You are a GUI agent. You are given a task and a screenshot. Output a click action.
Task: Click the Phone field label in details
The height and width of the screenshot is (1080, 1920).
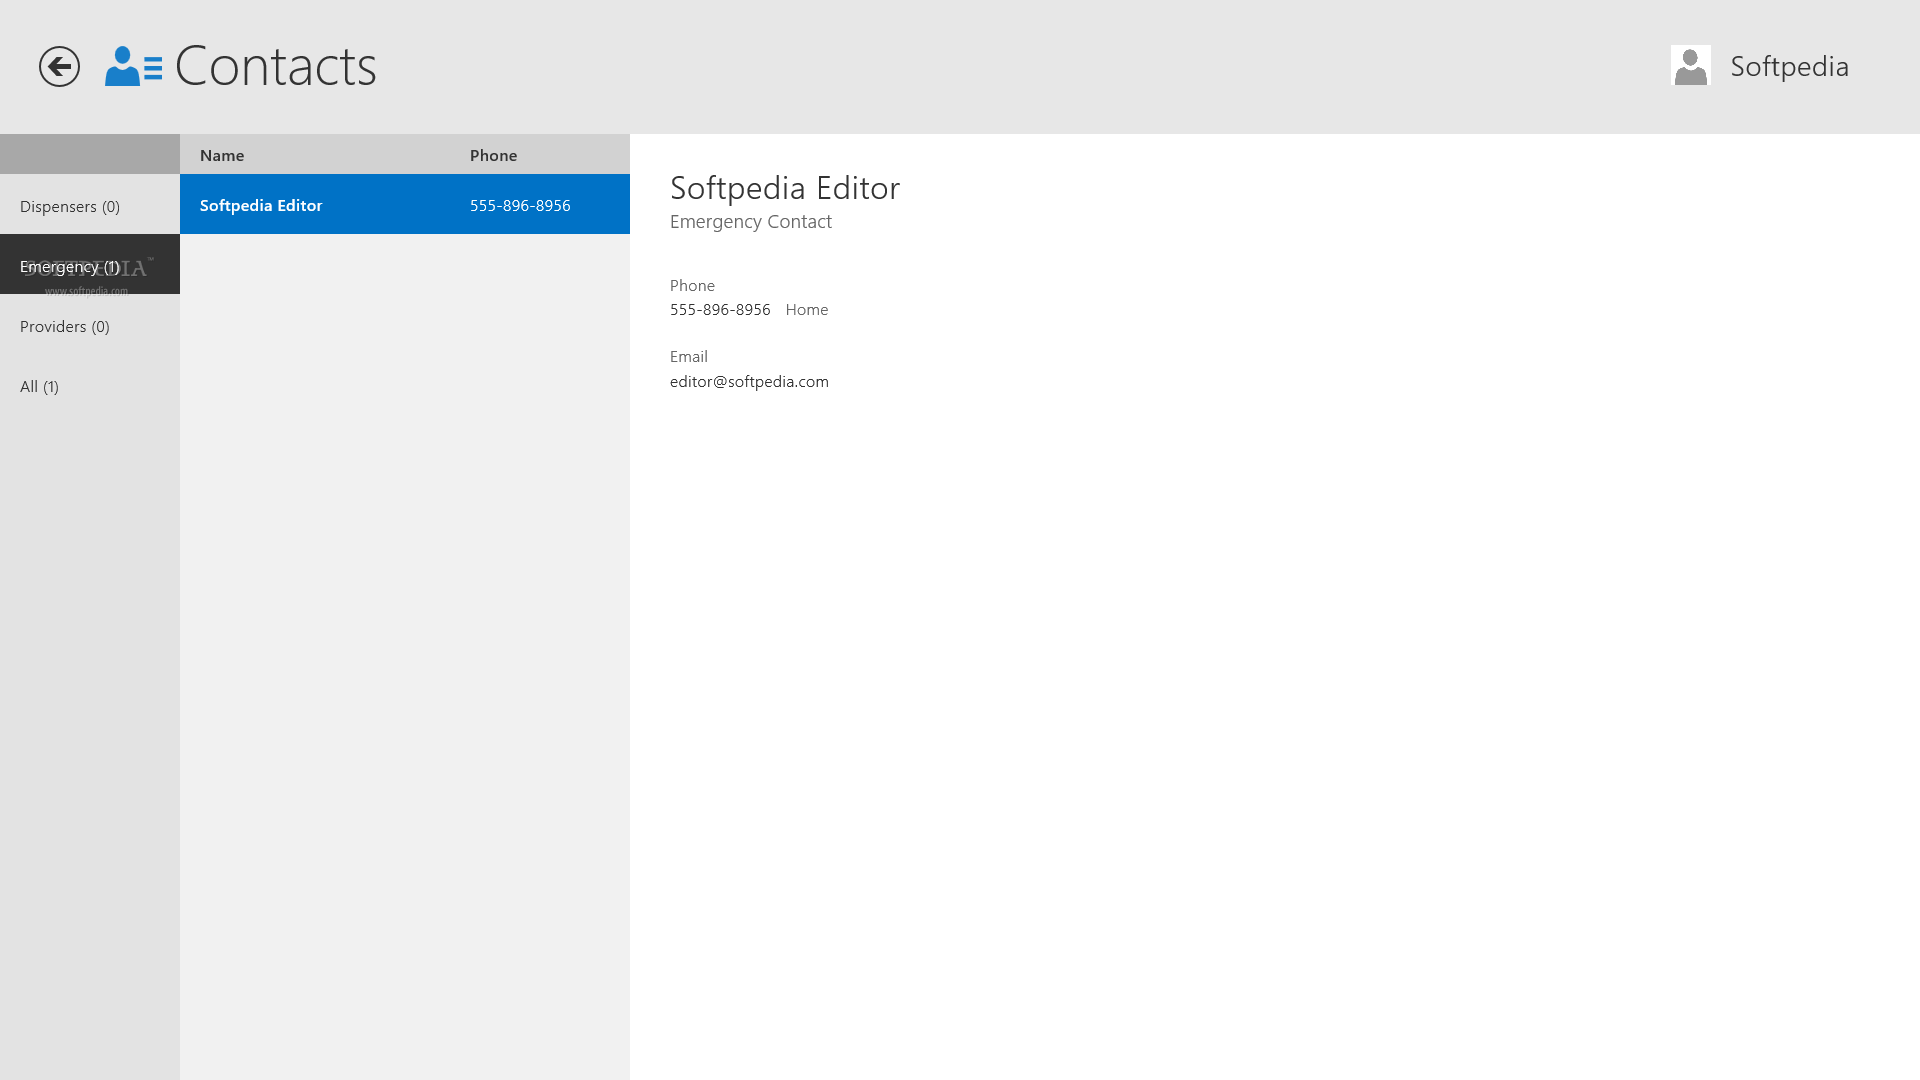point(692,285)
